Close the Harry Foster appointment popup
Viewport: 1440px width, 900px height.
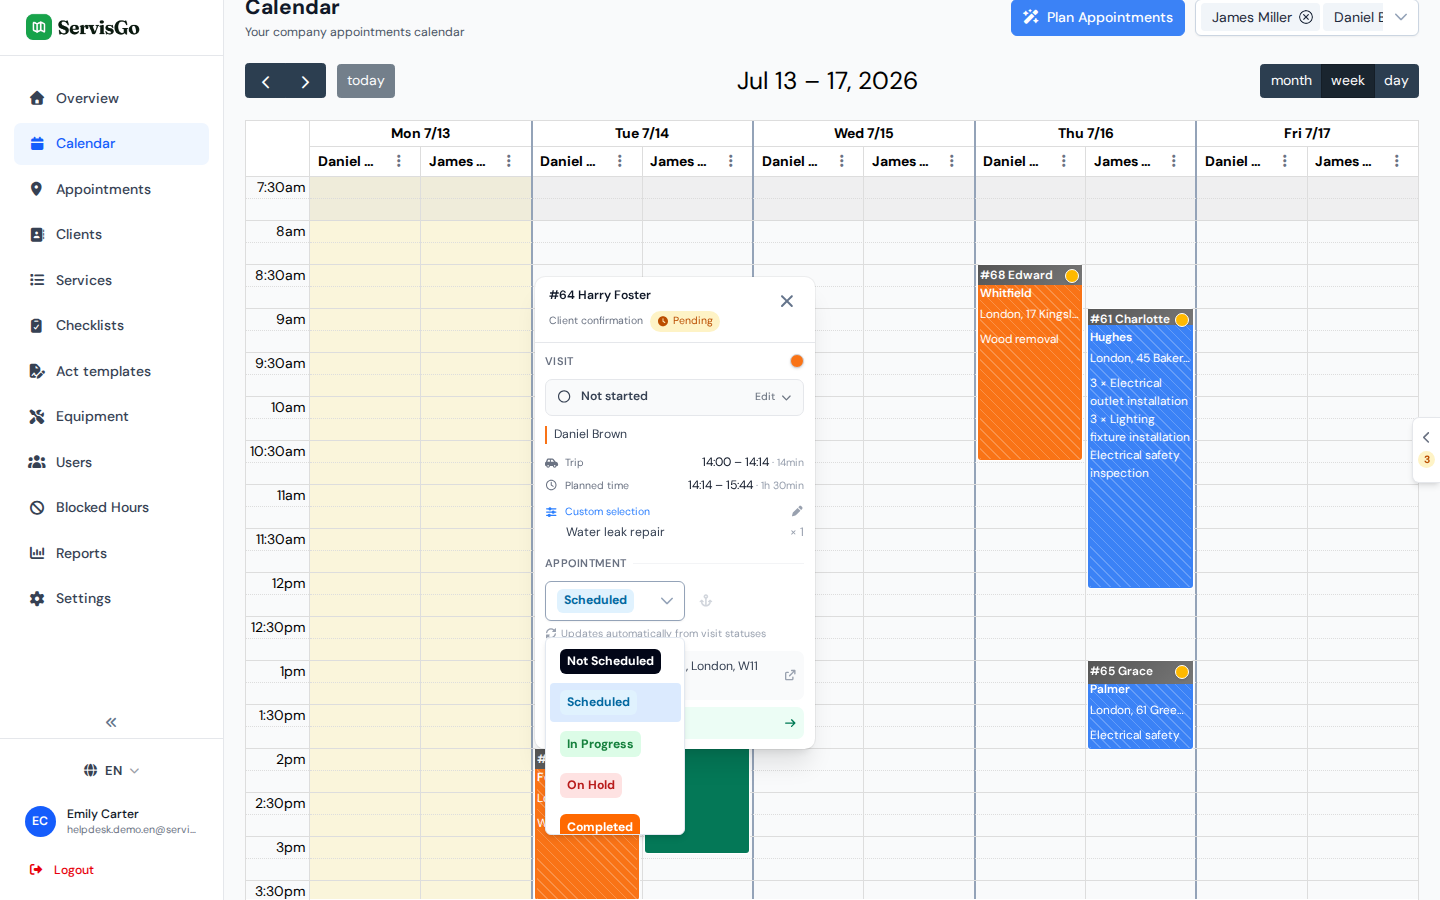coord(787,301)
